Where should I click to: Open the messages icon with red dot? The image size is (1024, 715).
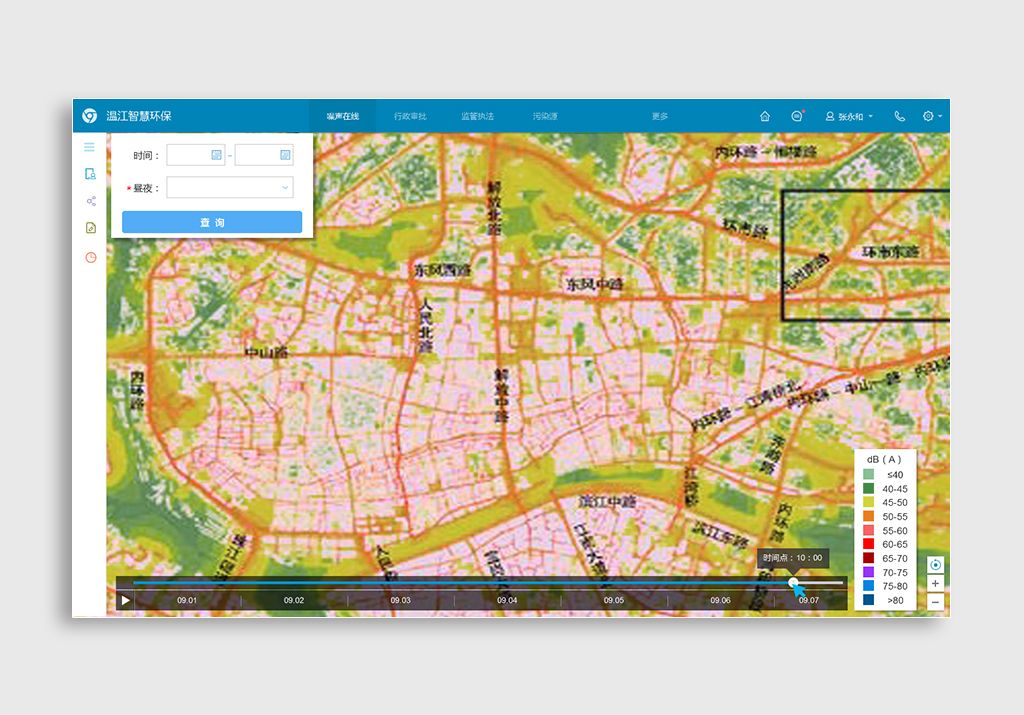(x=797, y=116)
